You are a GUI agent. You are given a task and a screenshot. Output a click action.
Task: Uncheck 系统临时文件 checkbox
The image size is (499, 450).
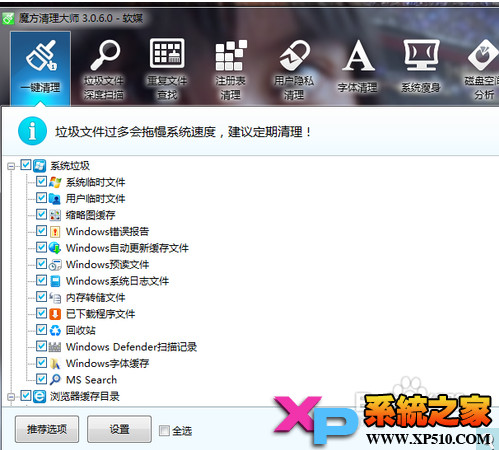coord(41,182)
